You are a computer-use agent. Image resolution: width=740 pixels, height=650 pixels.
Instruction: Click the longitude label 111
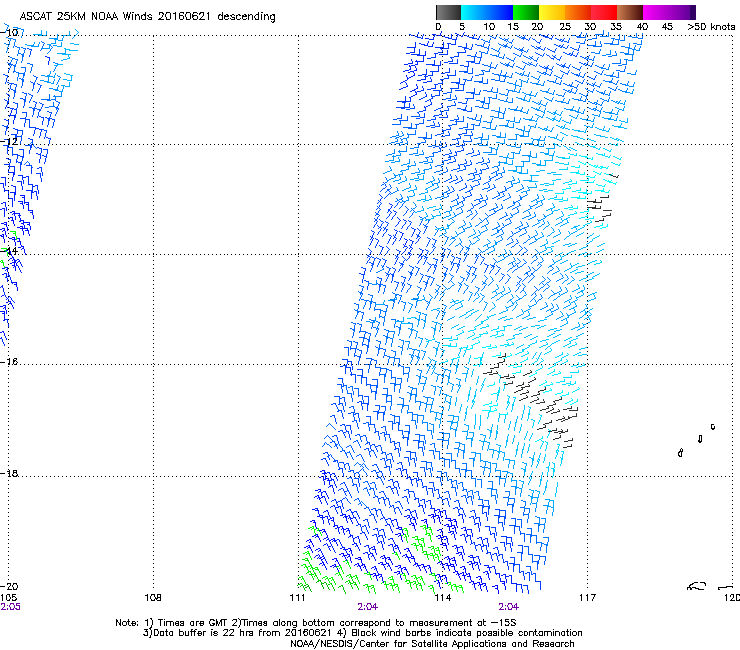click(297, 598)
